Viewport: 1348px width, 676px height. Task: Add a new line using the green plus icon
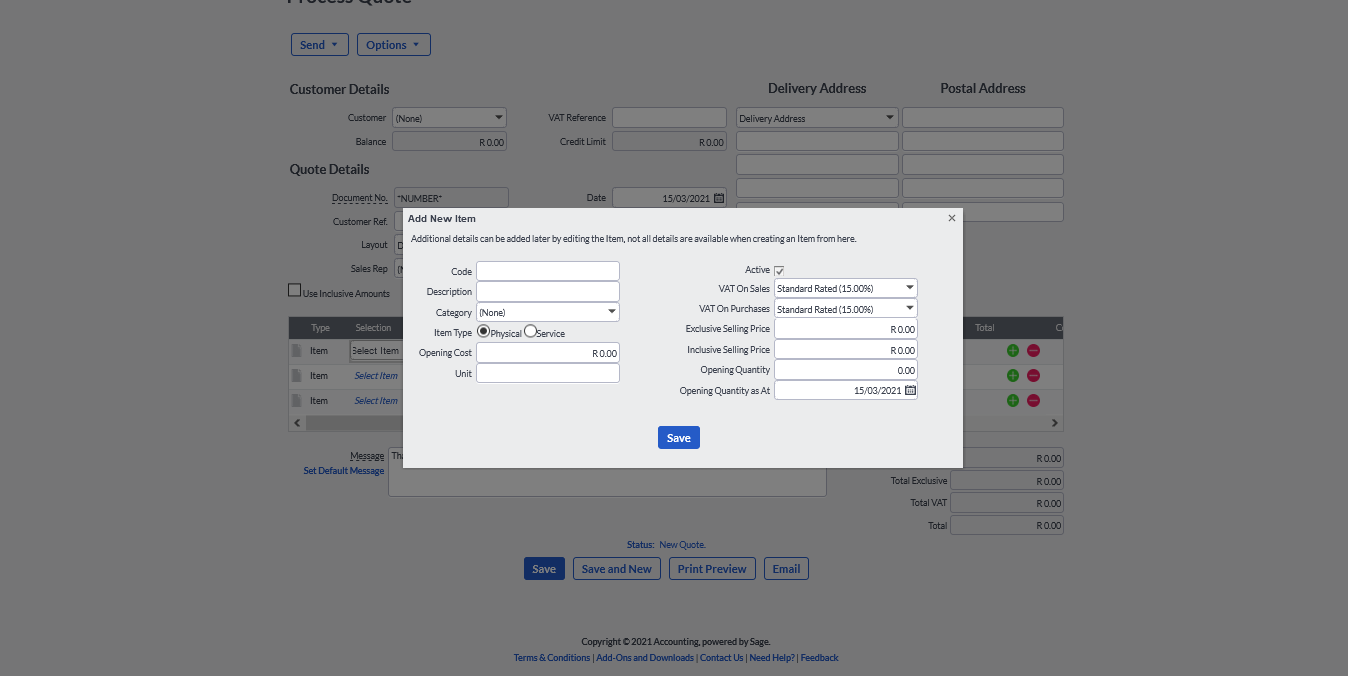coord(1014,351)
